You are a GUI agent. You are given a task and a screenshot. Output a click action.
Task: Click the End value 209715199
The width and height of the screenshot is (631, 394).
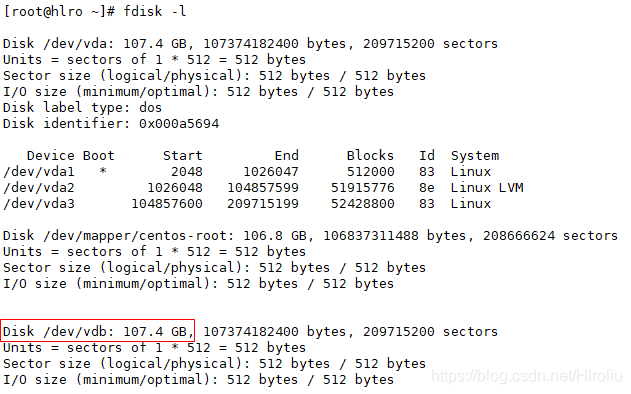point(263,204)
